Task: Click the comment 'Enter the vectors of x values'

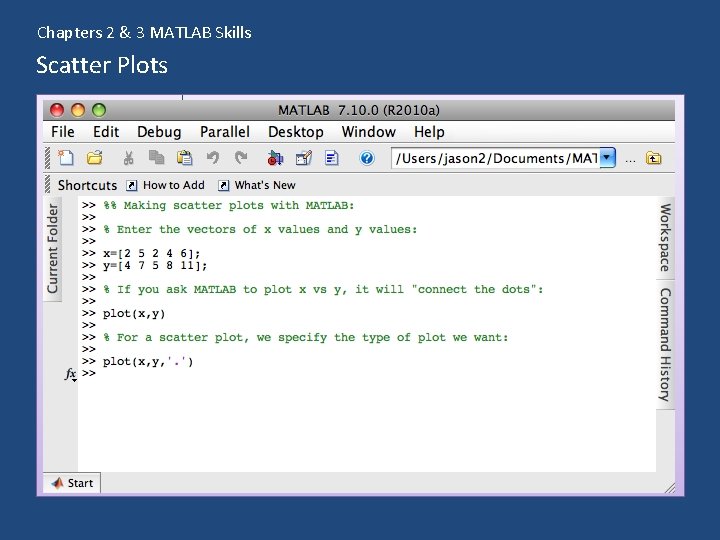Action: tap(260, 229)
